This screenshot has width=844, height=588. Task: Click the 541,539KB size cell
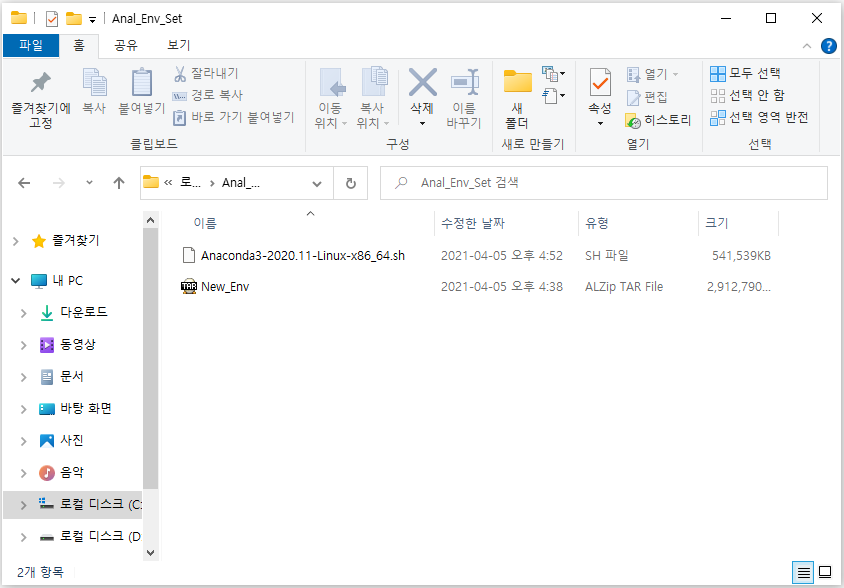741,256
